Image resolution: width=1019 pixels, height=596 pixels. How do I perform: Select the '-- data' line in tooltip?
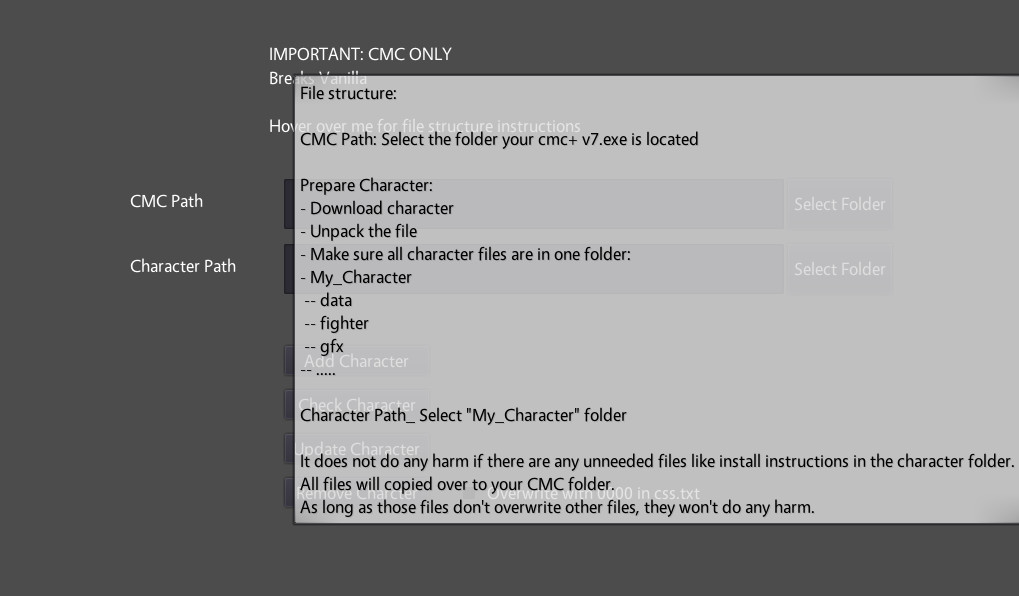coord(328,300)
